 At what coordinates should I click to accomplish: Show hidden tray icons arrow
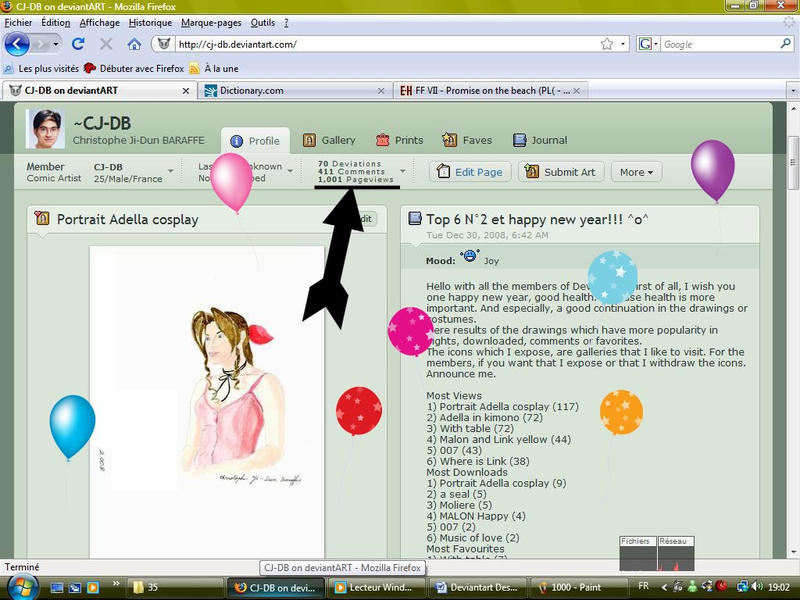664,587
